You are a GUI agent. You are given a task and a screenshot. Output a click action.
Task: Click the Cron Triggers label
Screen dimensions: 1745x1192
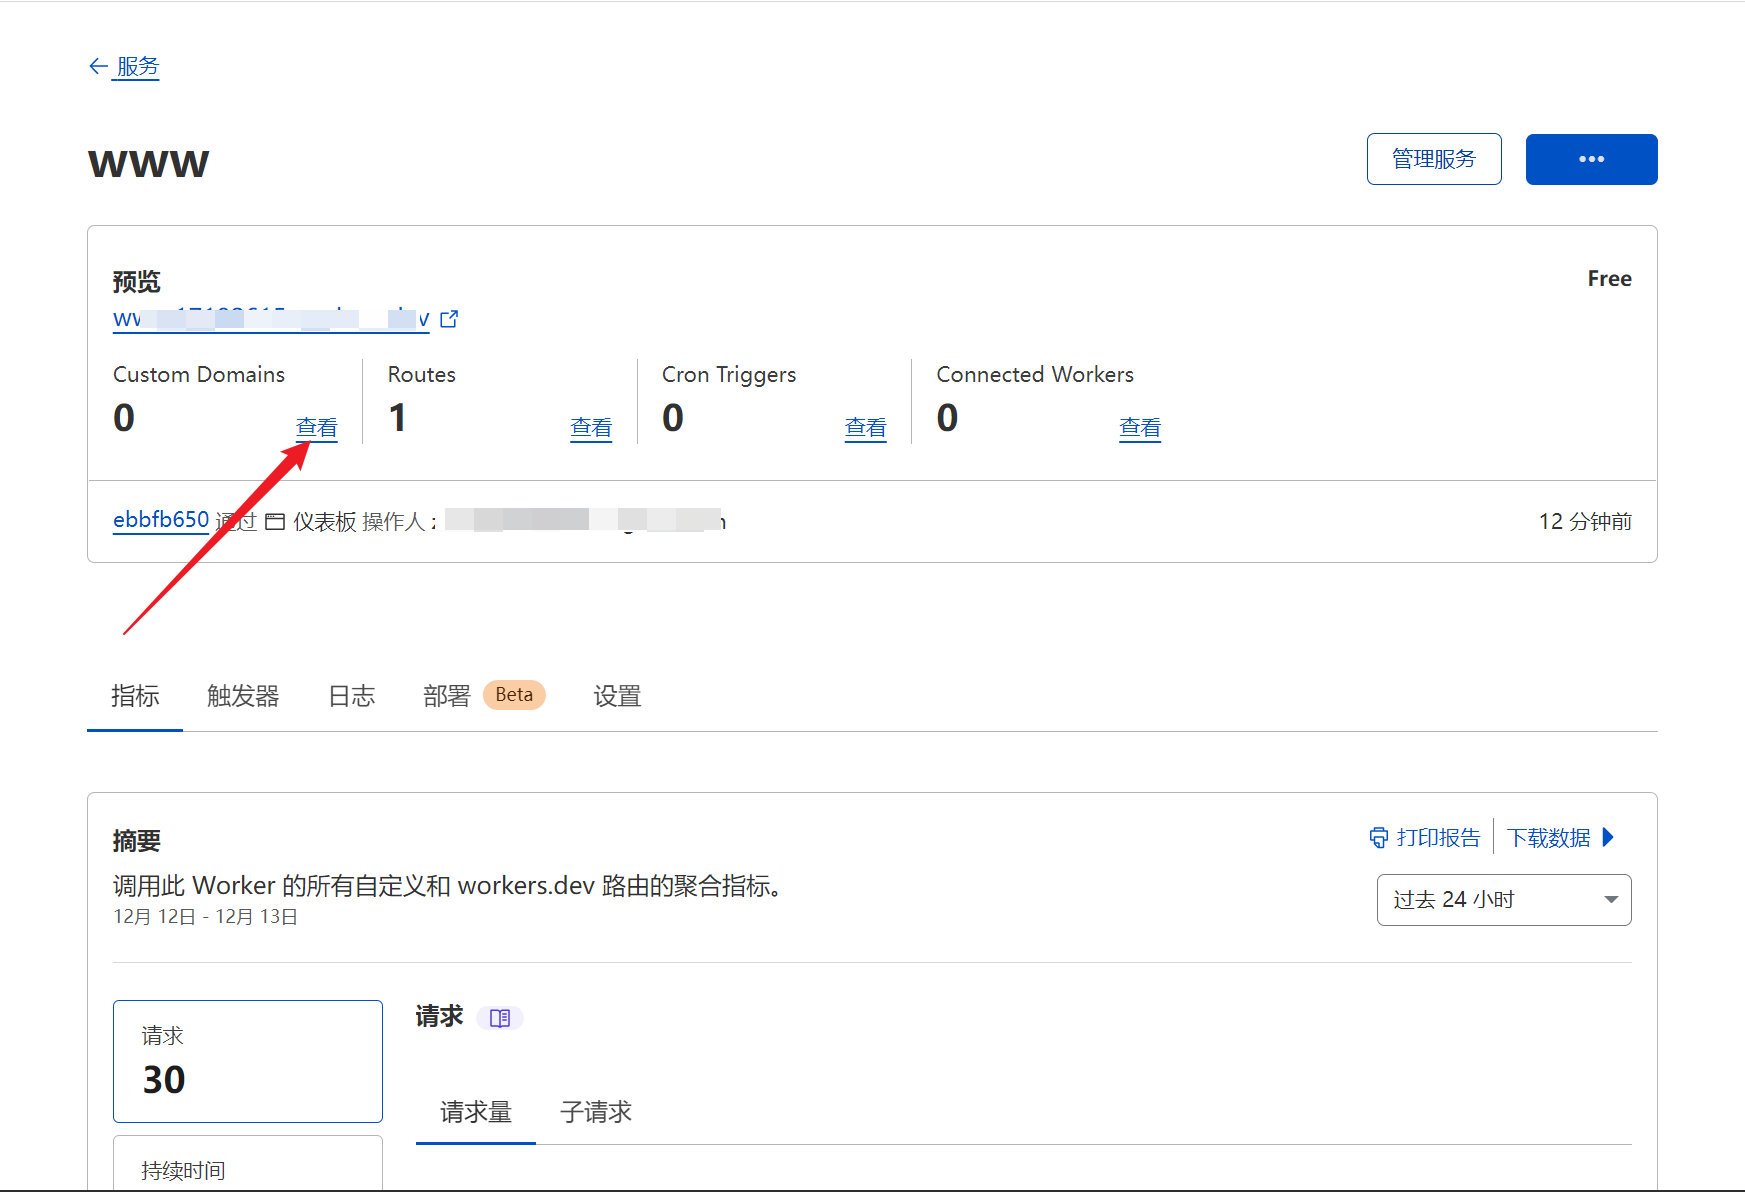(729, 375)
